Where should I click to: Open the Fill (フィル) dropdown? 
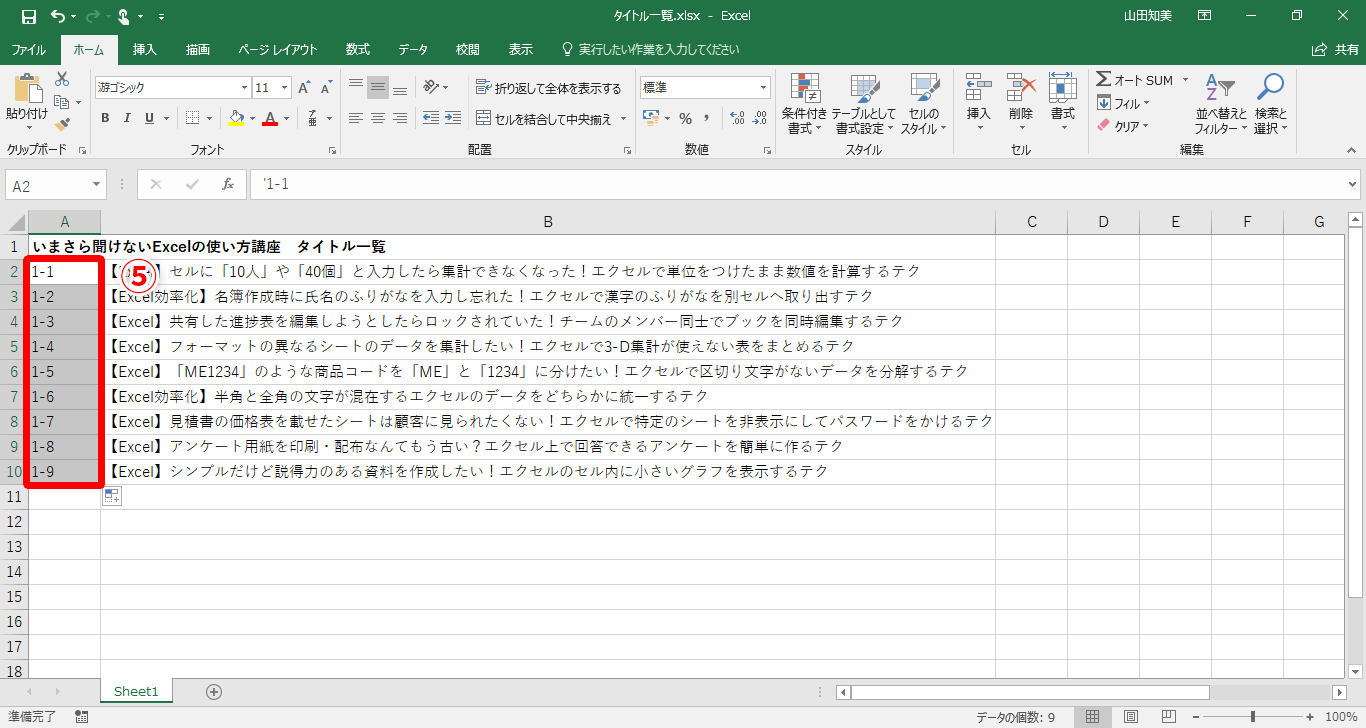pos(1124,103)
